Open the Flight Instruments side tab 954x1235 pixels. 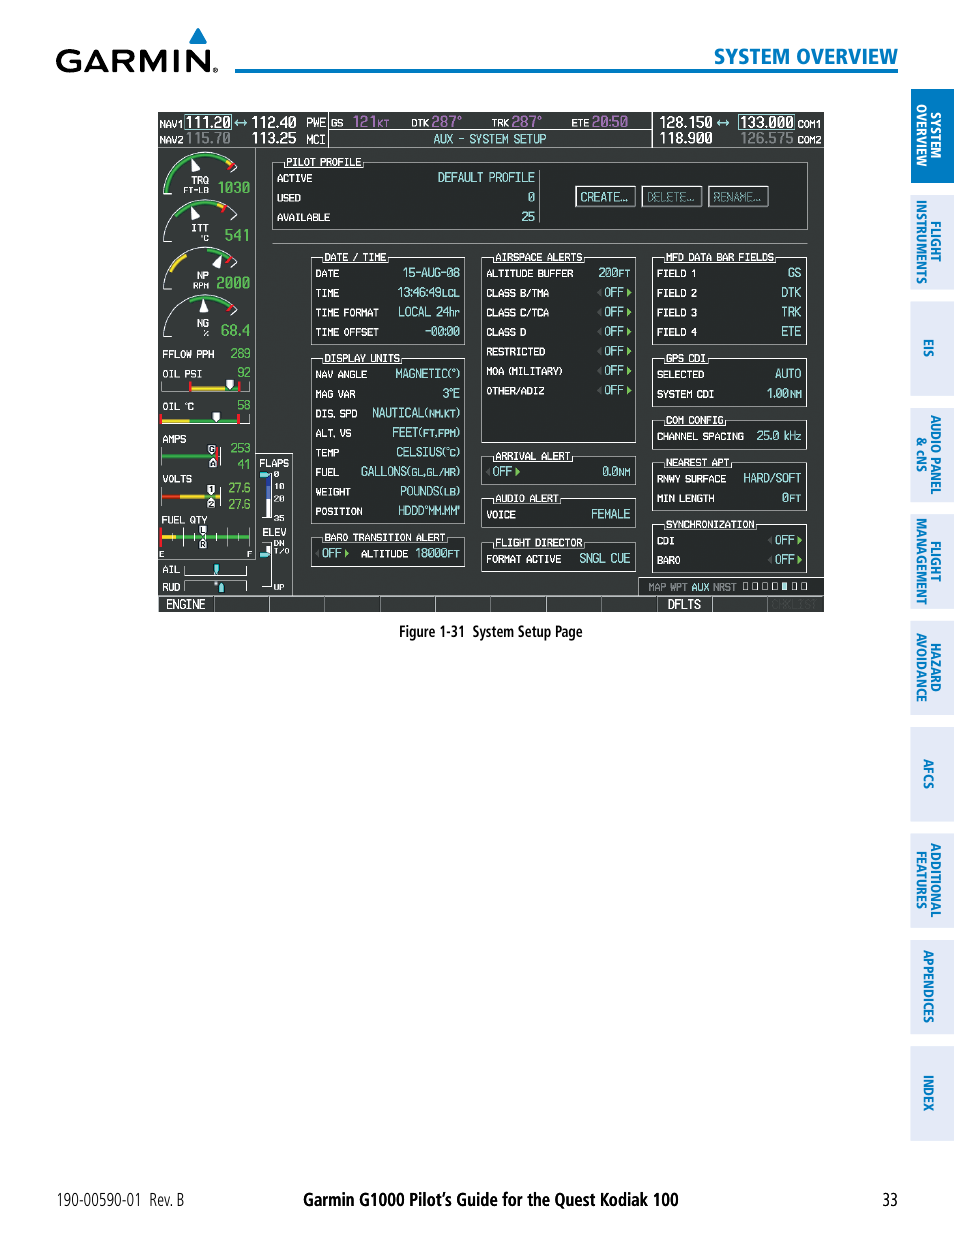coord(932,242)
